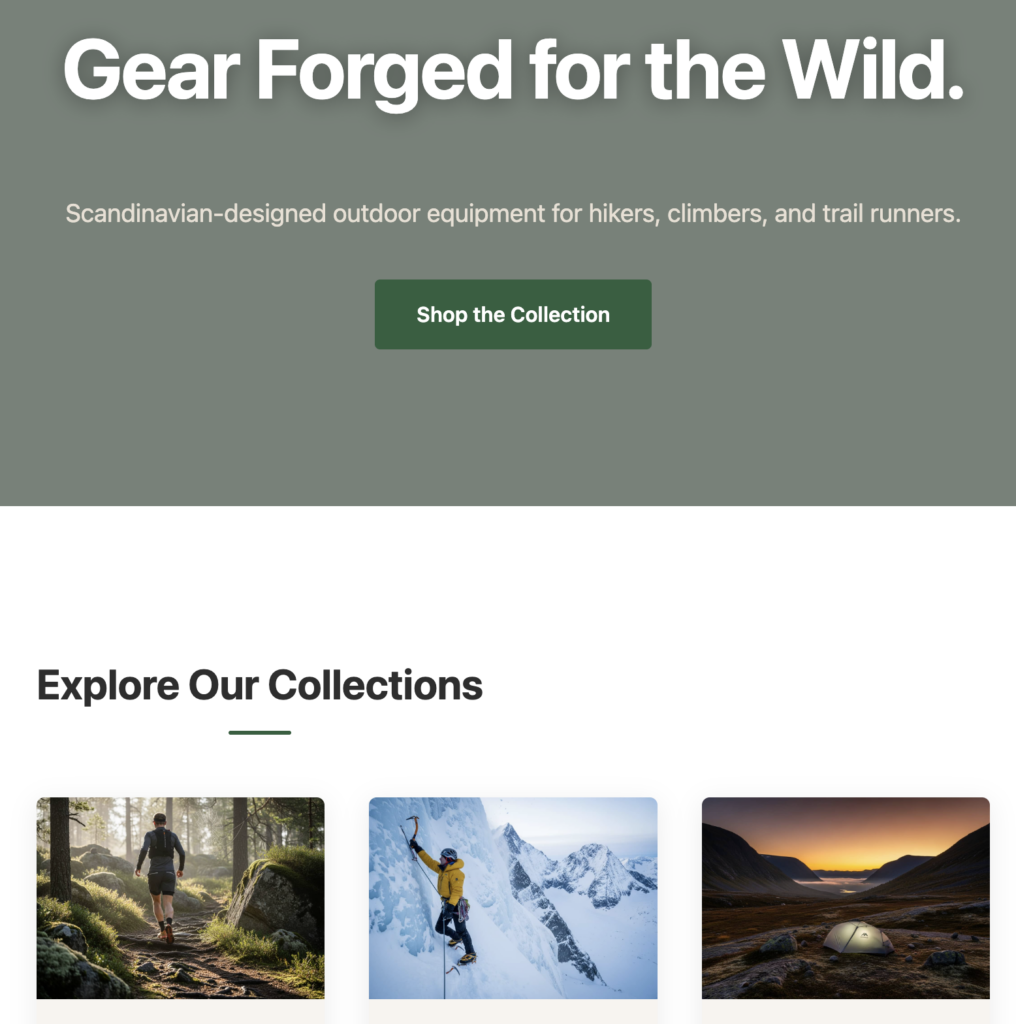Click the beige footer of the tent card
Screen dimensions: 1016x1024
pos(846,1012)
